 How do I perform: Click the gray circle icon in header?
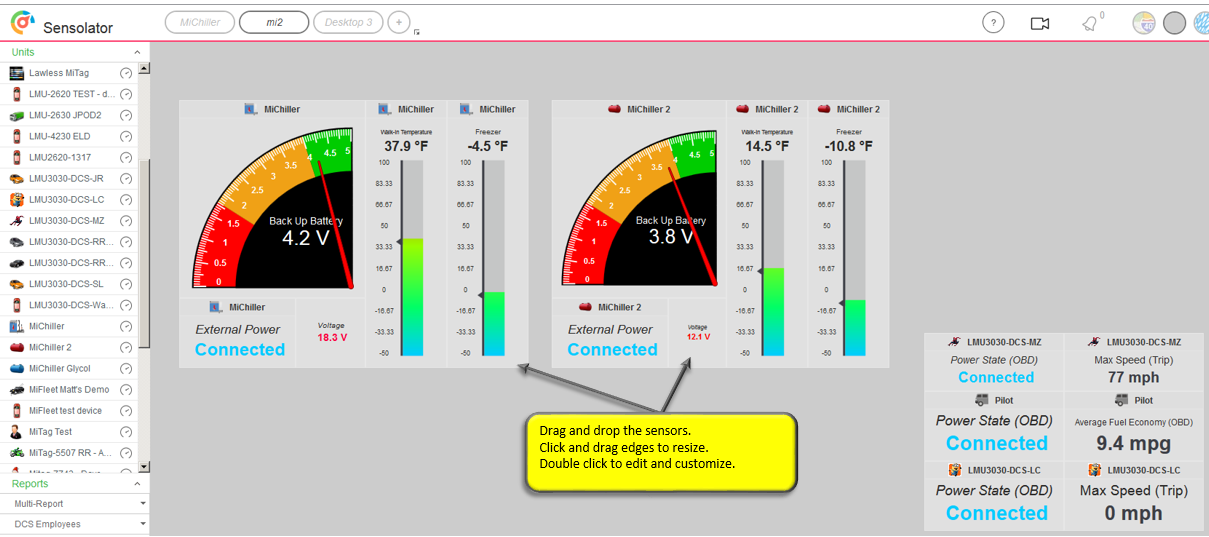(1175, 23)
